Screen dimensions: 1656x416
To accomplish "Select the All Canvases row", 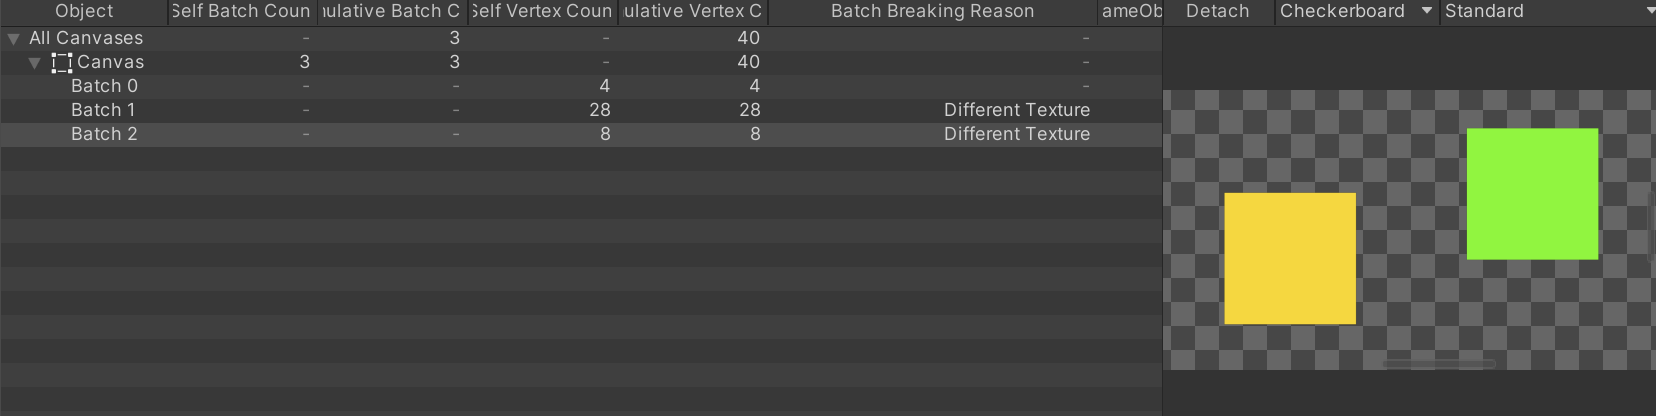I will click(581, 38).
